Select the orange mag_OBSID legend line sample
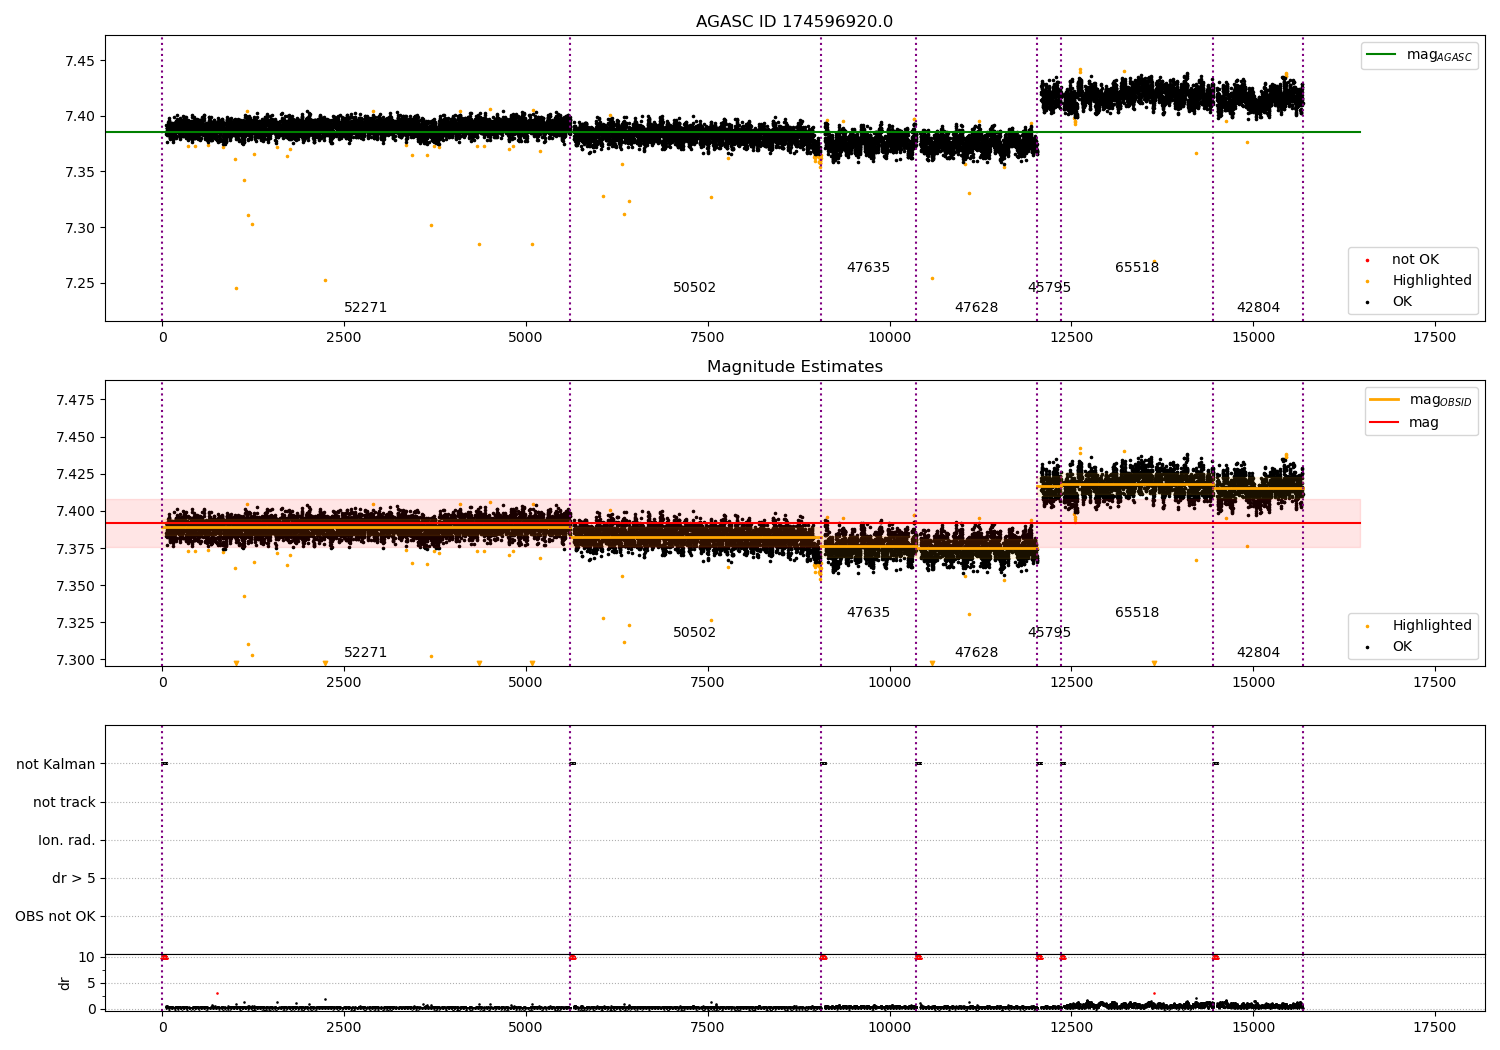Image resolution: width=1500 pixels, height=1050 pixels. coord(1385,400)
